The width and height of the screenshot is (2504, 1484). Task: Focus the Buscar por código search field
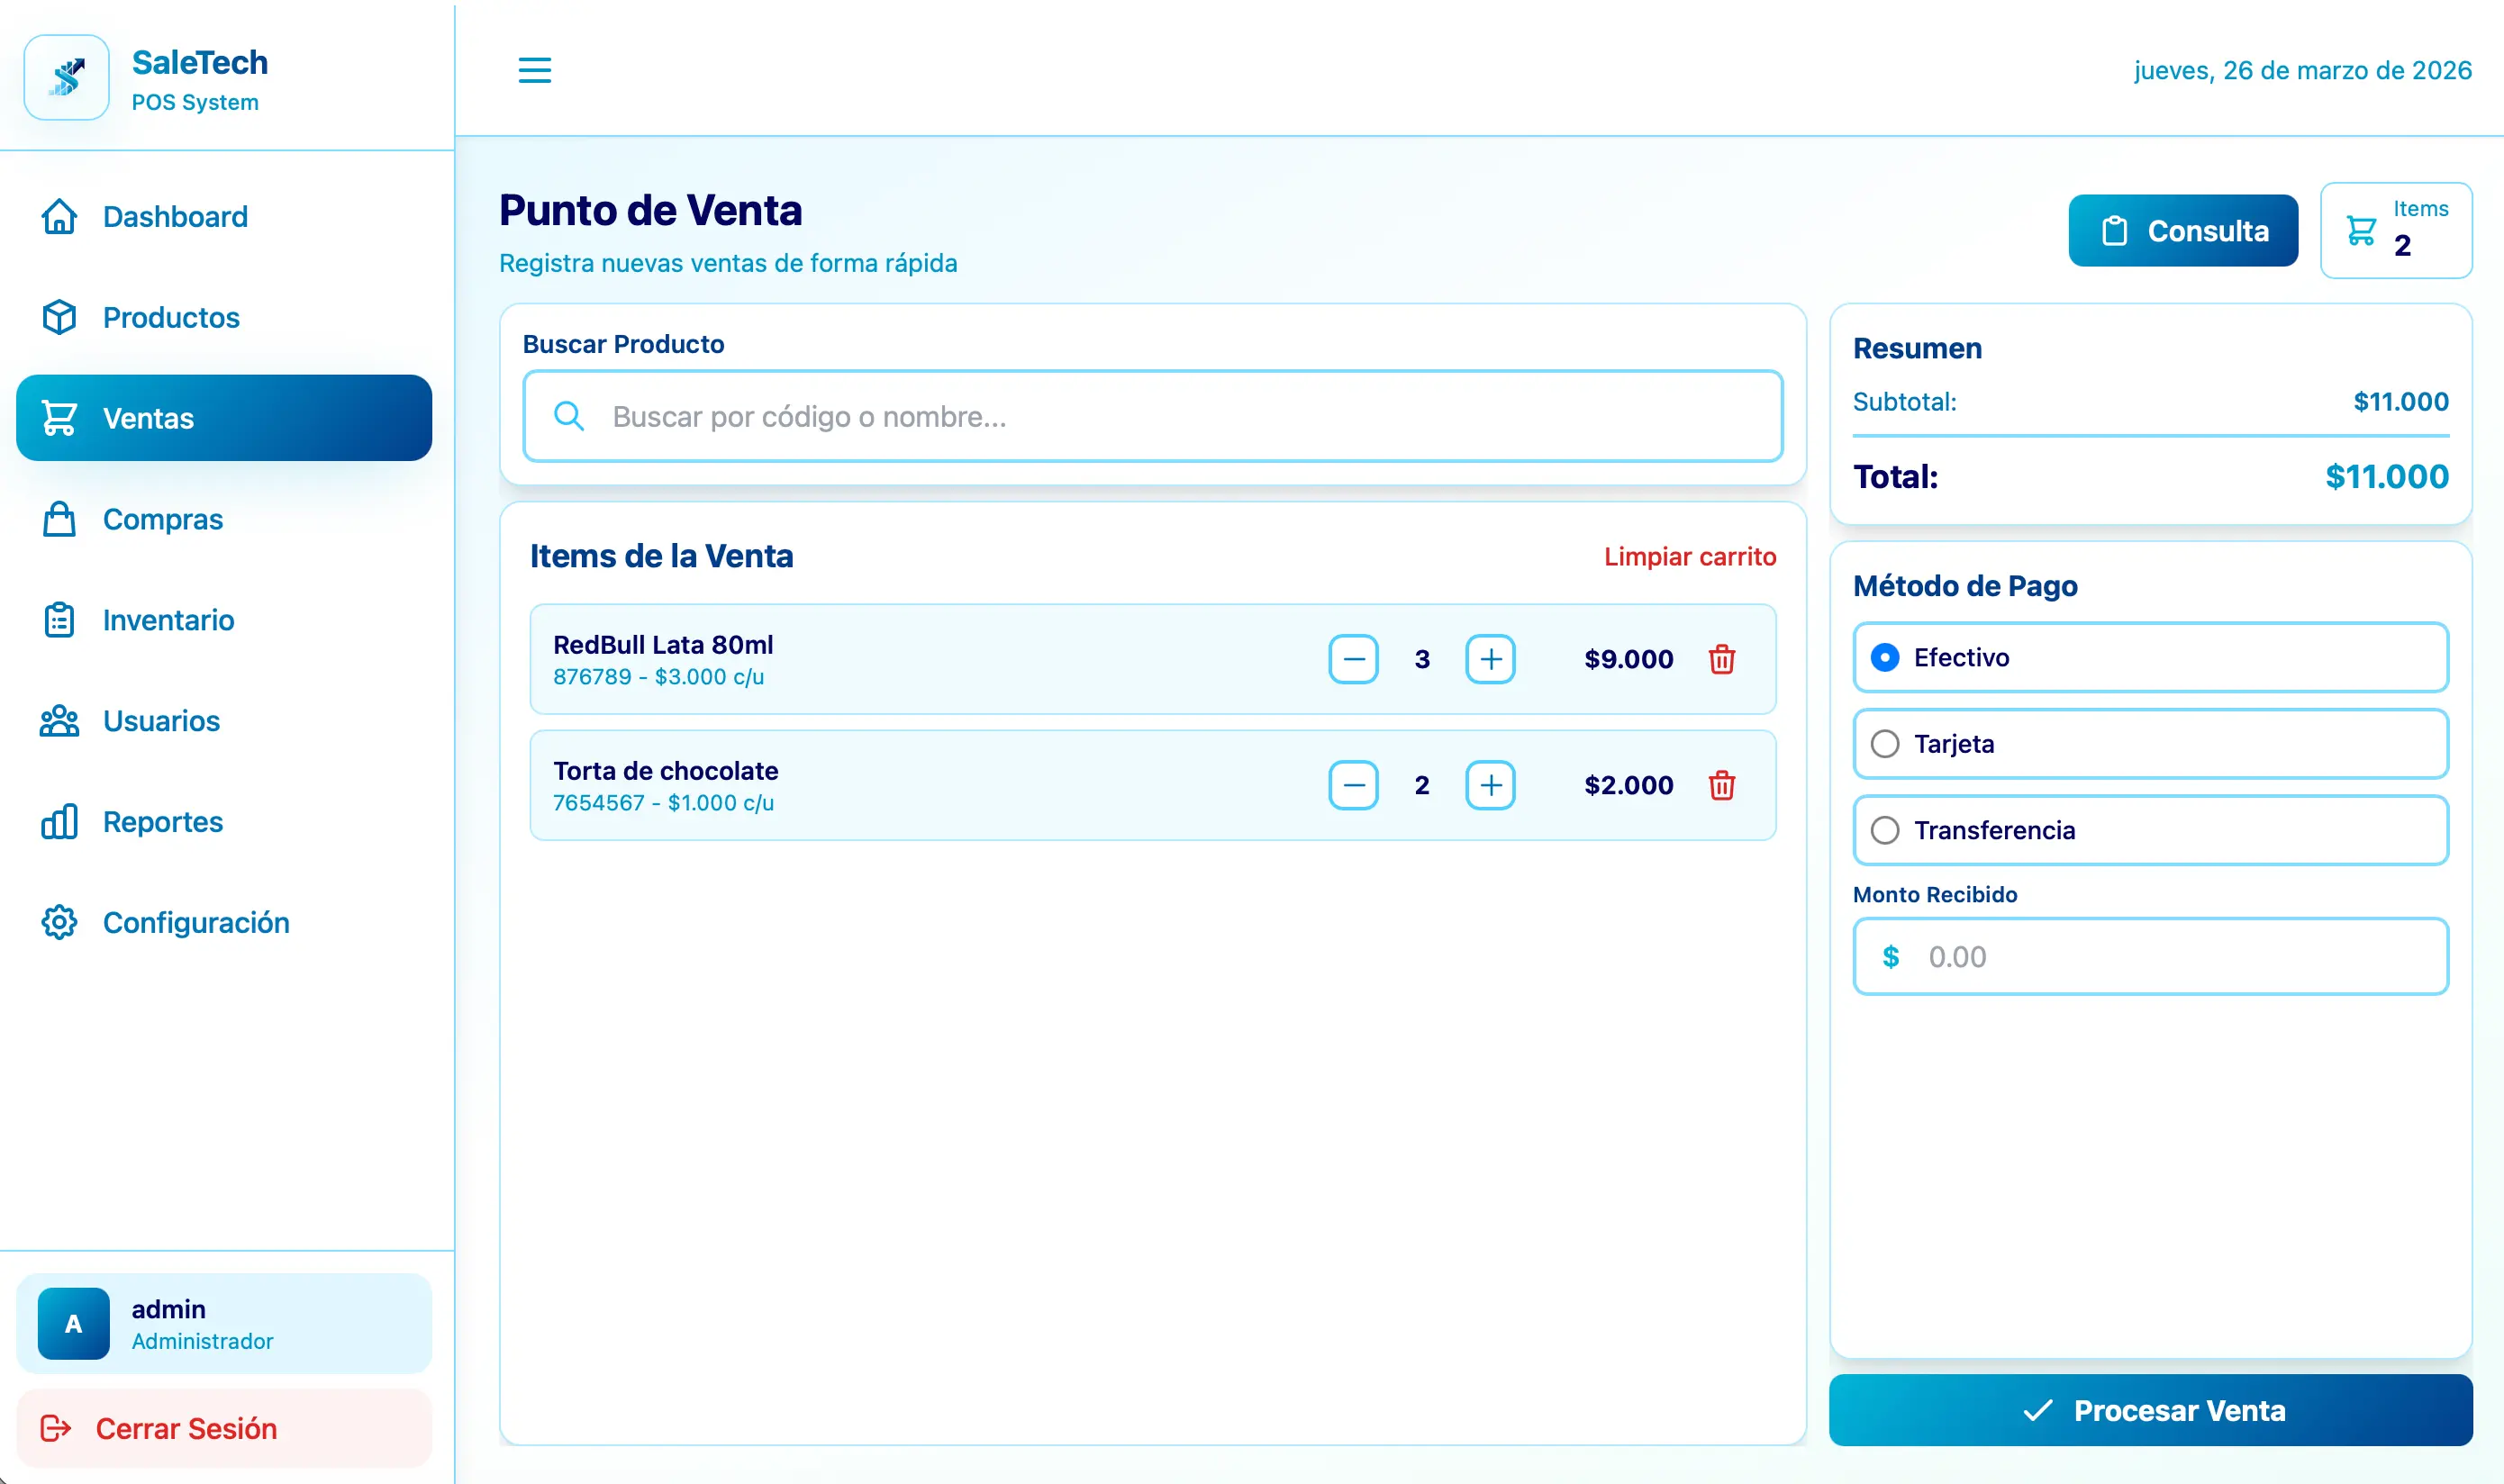pyautogui.click(x=1150, y=416)
